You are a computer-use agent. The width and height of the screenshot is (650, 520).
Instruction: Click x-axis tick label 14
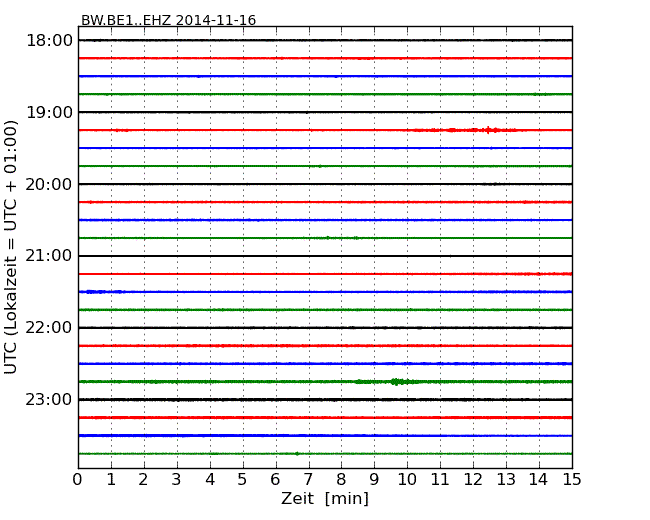(539, 480)
